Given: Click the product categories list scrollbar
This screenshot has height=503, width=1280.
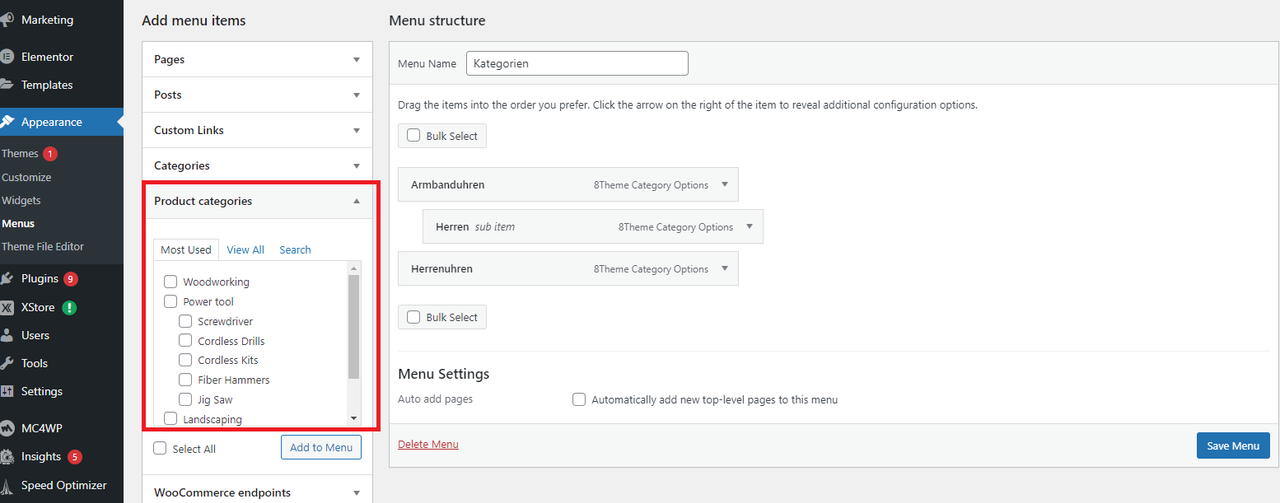Looking at the screenshot, I should point(353,327).
